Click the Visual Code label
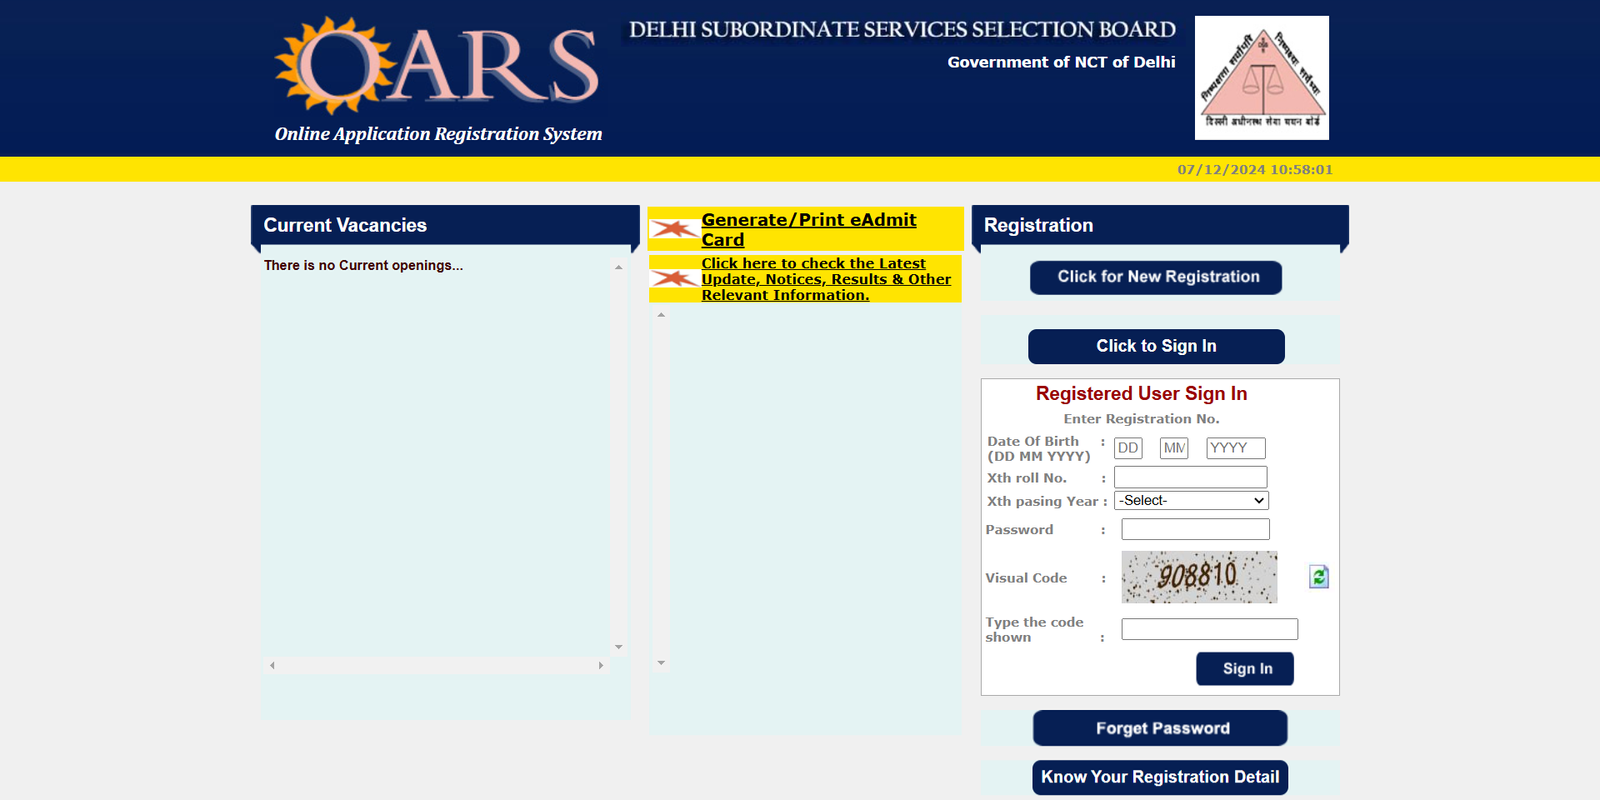This screenshot has width=1600, height=800. pyautogui.click(x=1026, y=578)
